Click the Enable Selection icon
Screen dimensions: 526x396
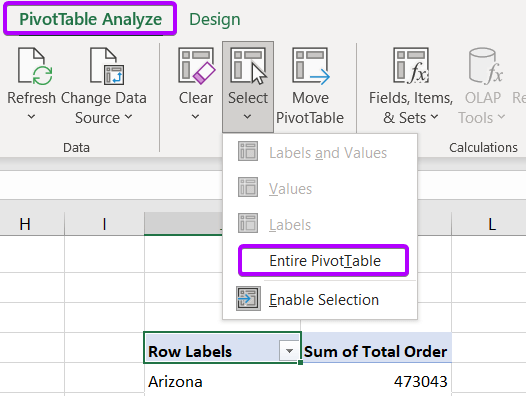248,299
